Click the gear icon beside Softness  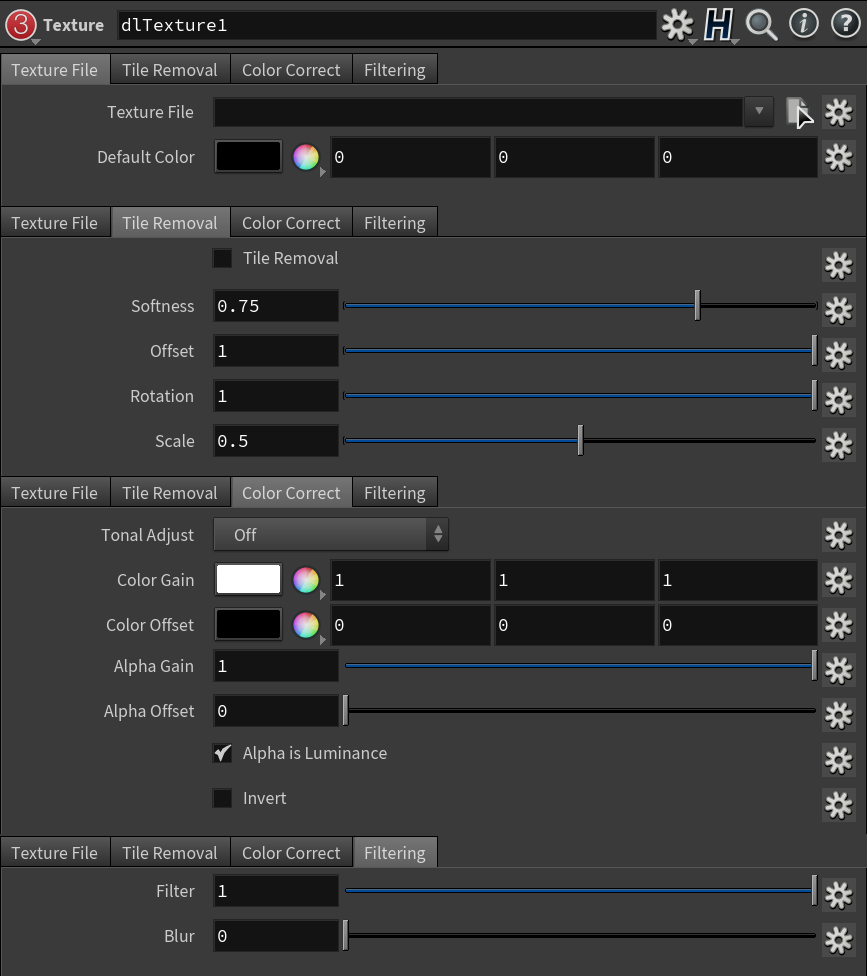point(837,309)
